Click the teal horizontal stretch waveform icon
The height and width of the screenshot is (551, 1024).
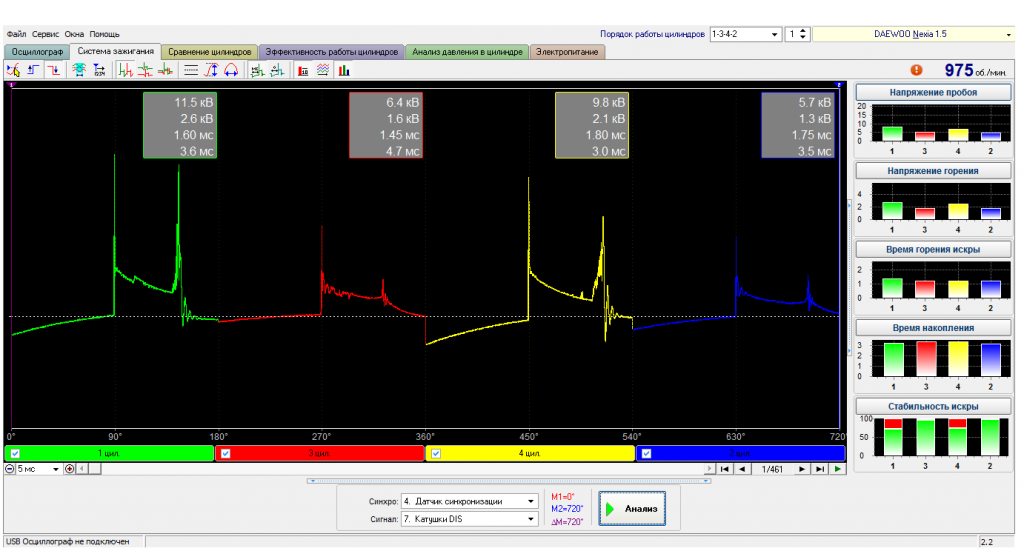click(278, 70)
